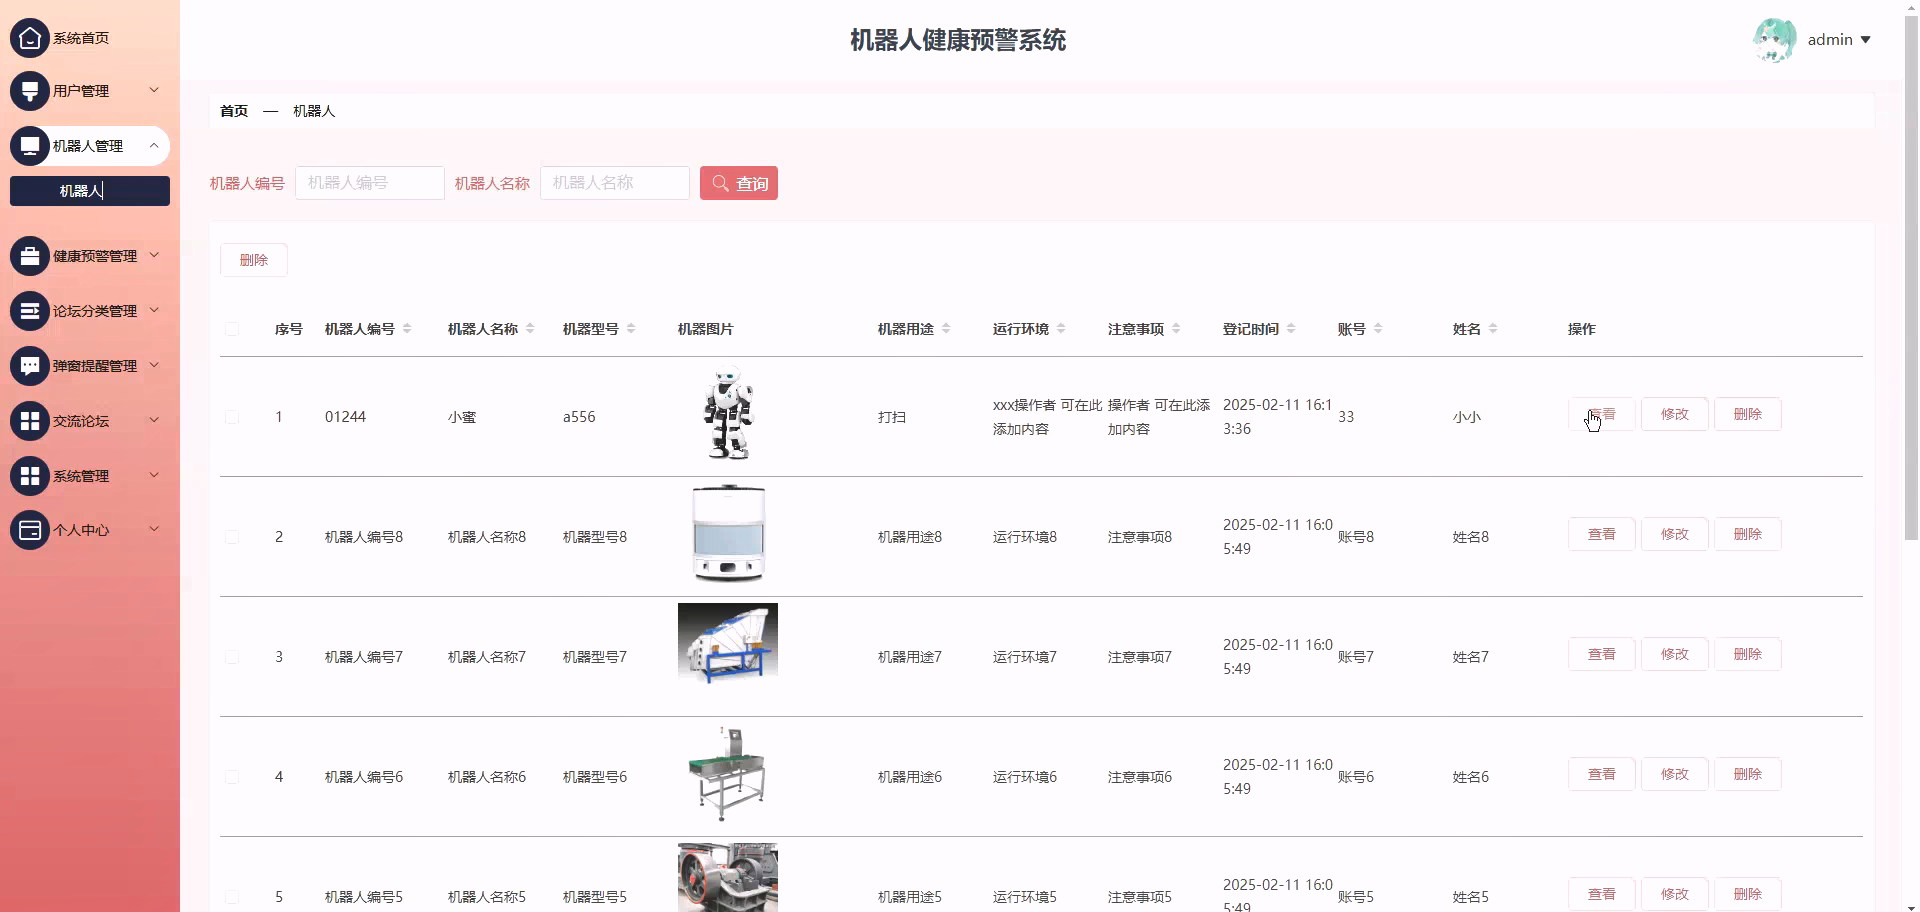Expand the 交流论坛 menu chevron
The image size is (1920, 912).
click(154, 420)
